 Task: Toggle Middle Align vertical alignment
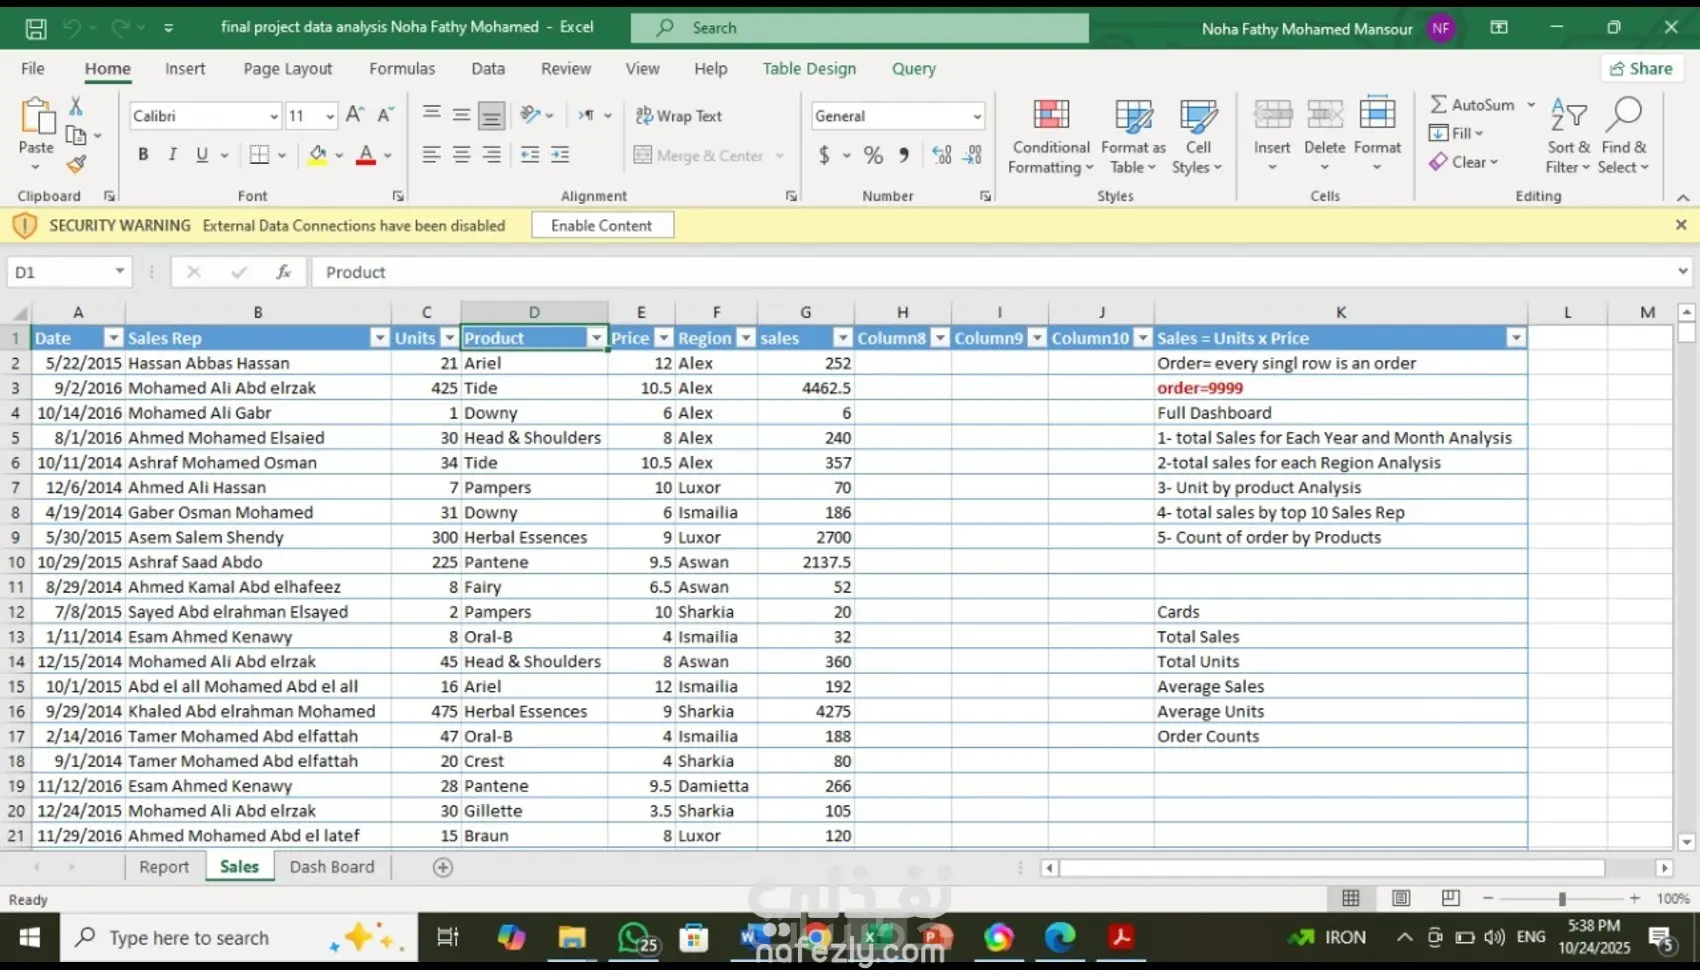(461, 115)
